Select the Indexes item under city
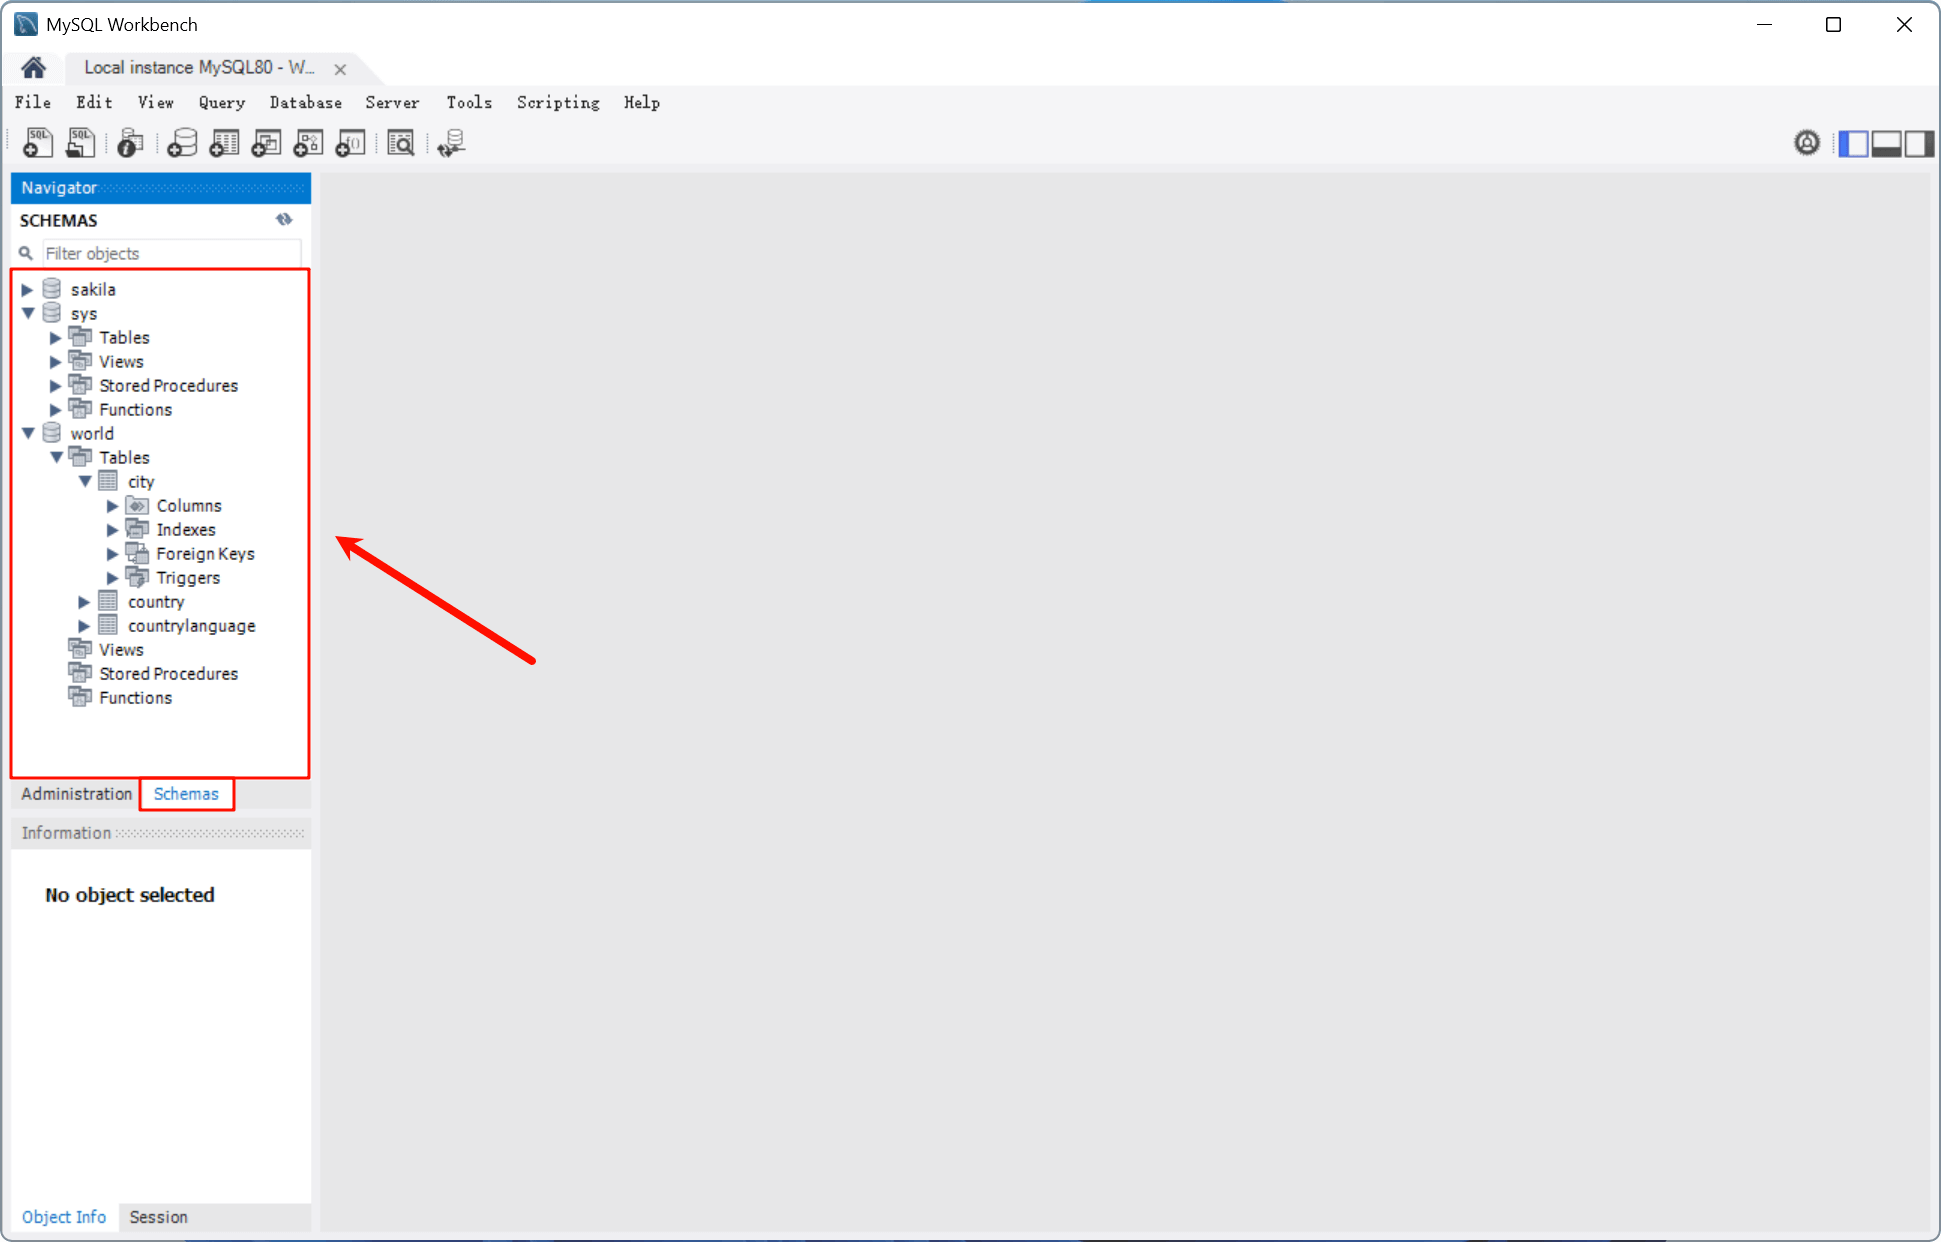This screenshot has width=1941, height=1242. click(186, 529)
